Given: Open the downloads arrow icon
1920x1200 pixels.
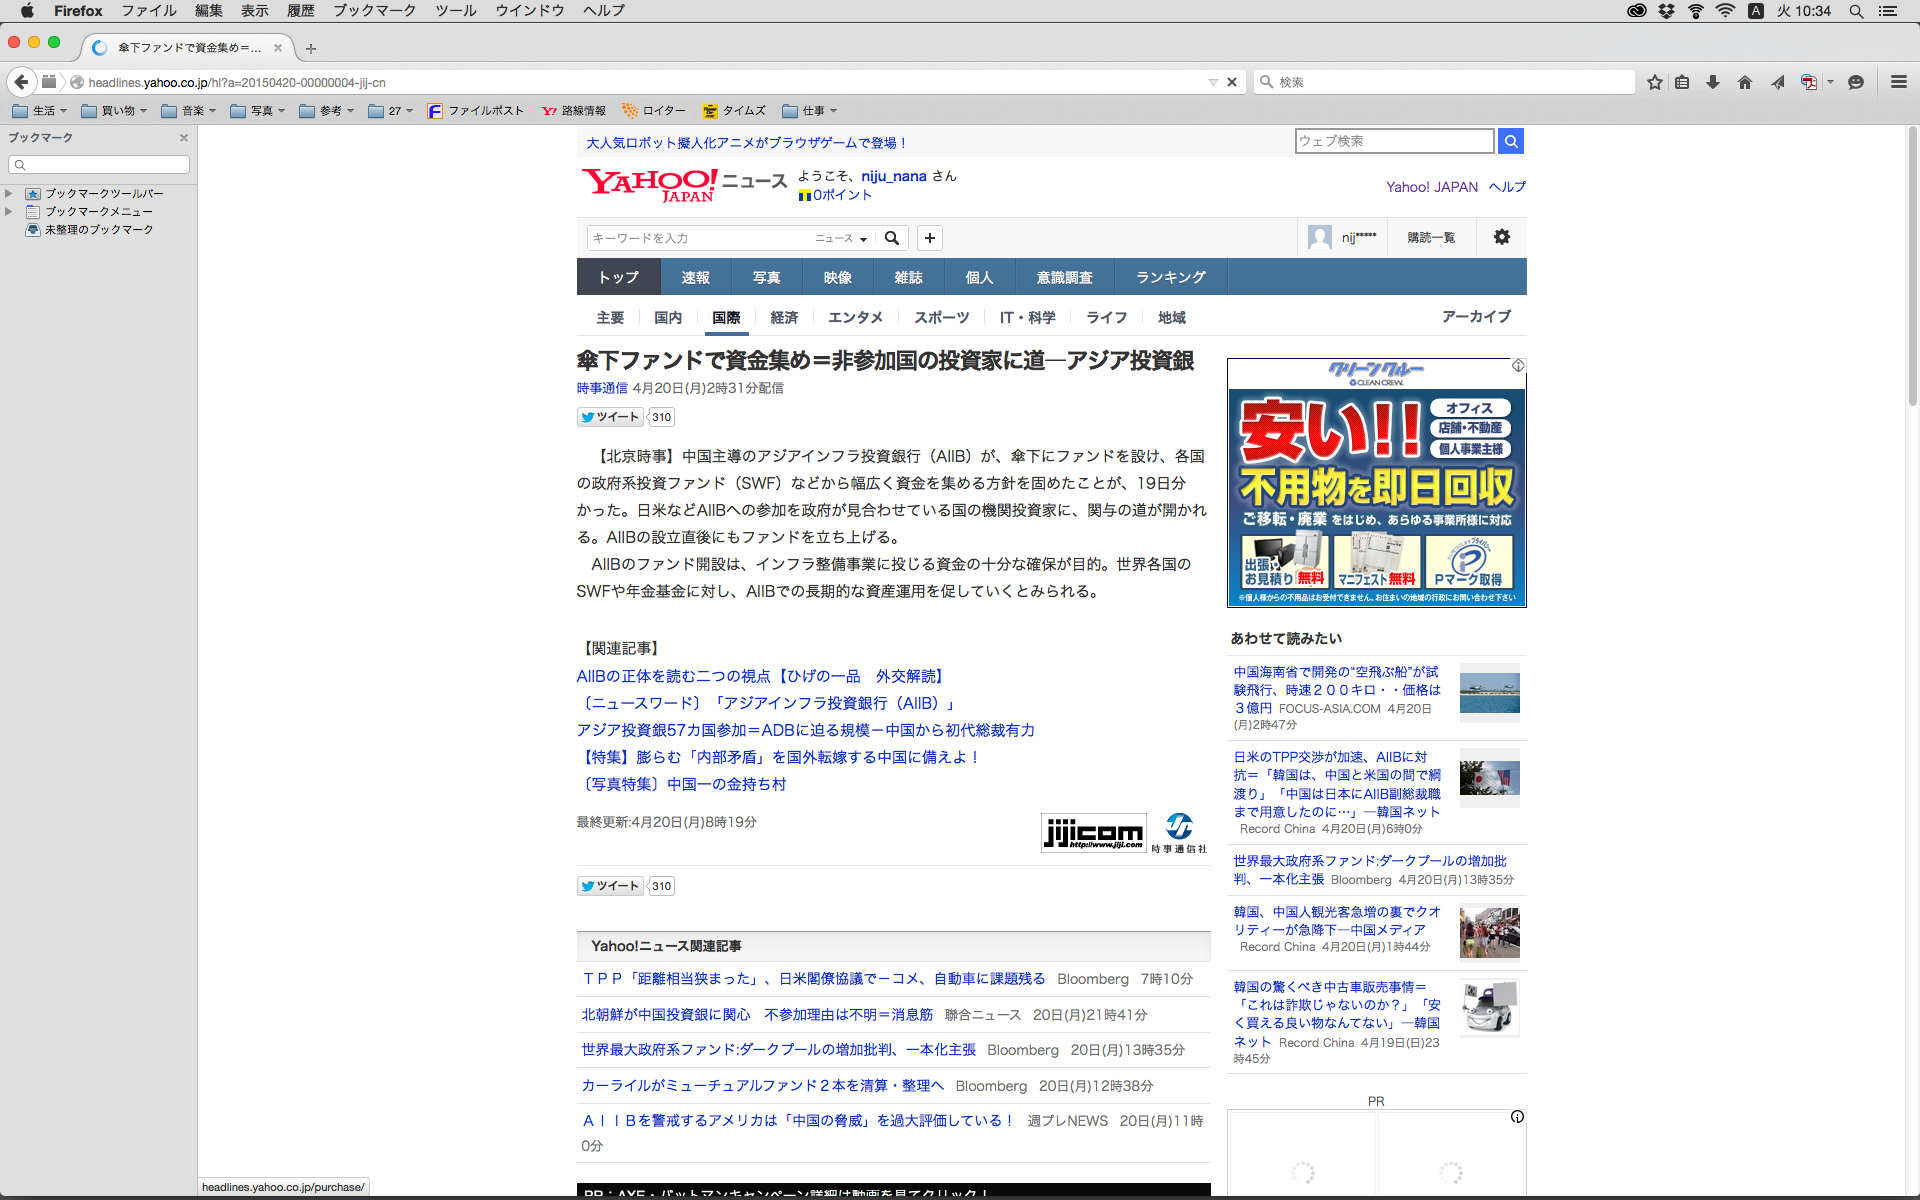Looking at the screenshot, I should pyautogui.click(x=1713, y=82).
